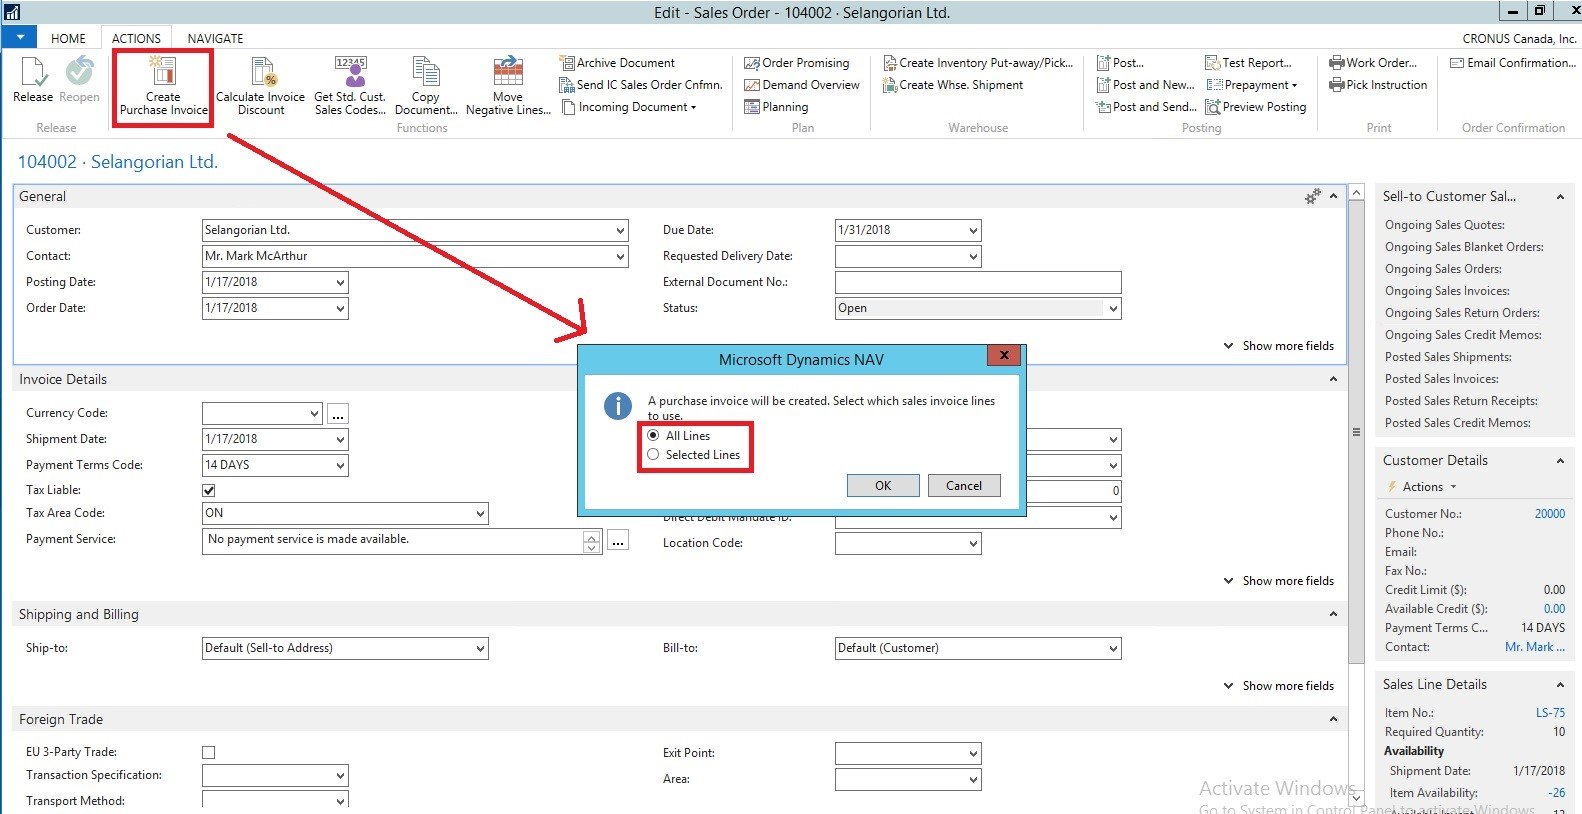Screen dimensions: 1582x814
Task: Open item LS-75 link
Action: click(x=1550, y=713)
